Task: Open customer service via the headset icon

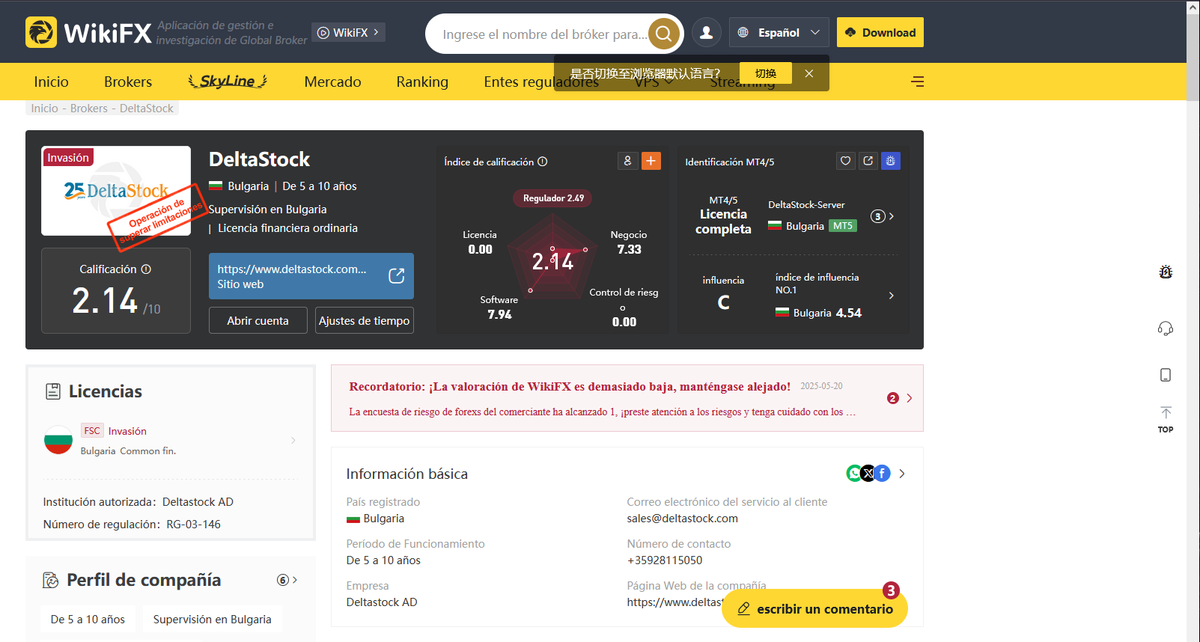Action: coord(1165,328)
